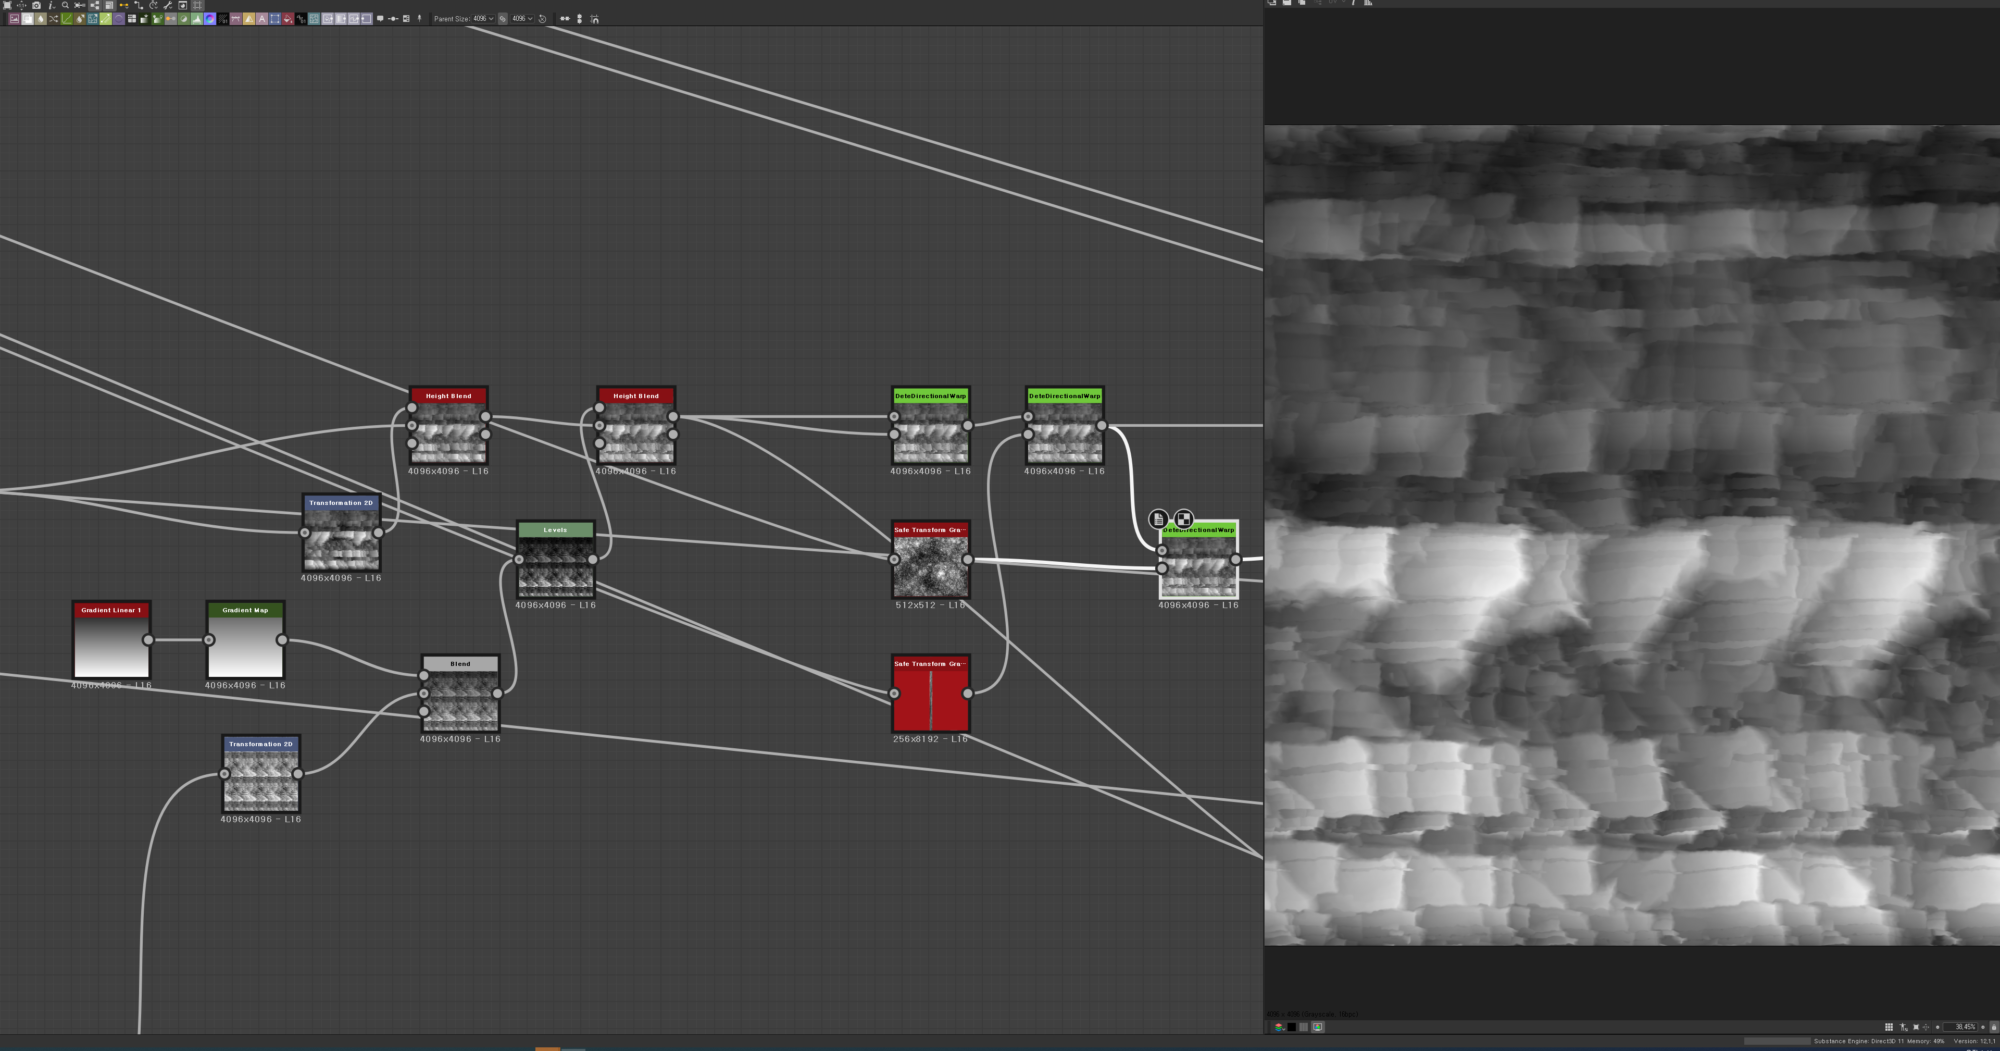The height and width of the screenshot is (1051, 2000).
Task: Add a Curve node from toolbar
Action: tap(66, 19)
